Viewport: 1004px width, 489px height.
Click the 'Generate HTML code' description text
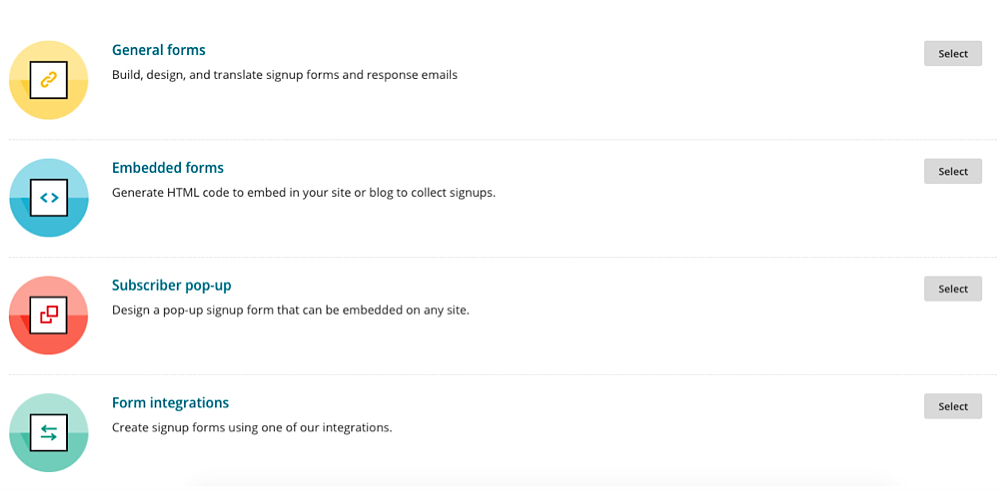(x=304, y=193)
